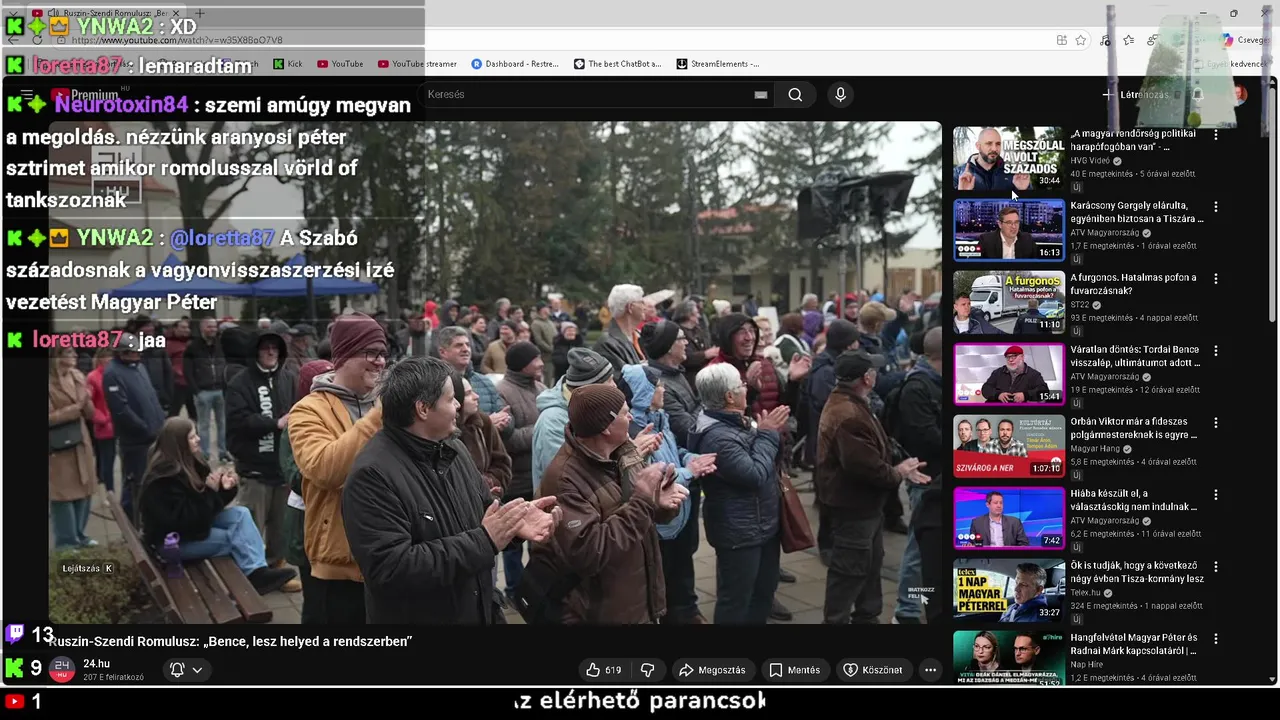1280x720 pixels.
Task: Click the media control music-note icon
Action: (1105, 40)
